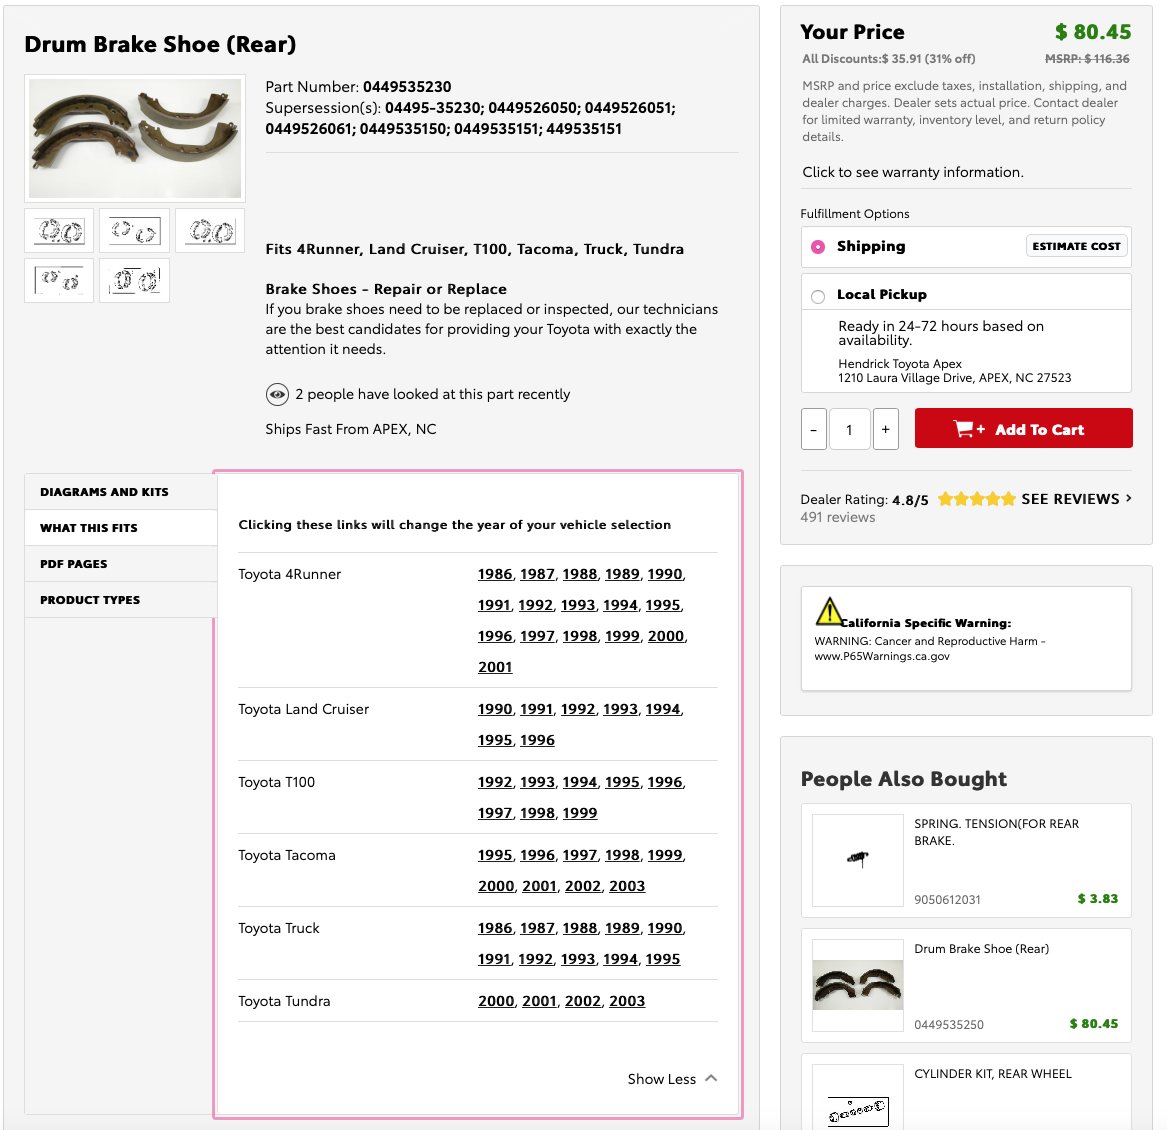Decrease quantity with the minus button

pyautogui.click(x=813, y=429)
